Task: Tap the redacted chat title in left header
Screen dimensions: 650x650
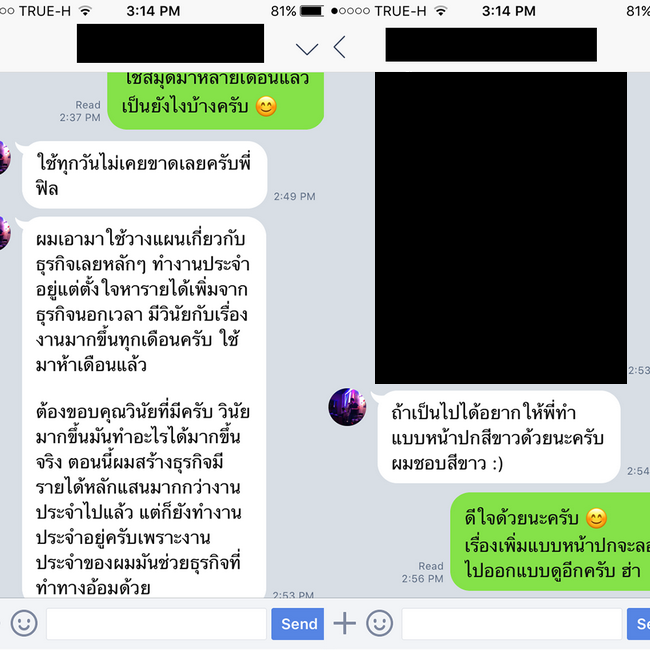Action: 170,43
